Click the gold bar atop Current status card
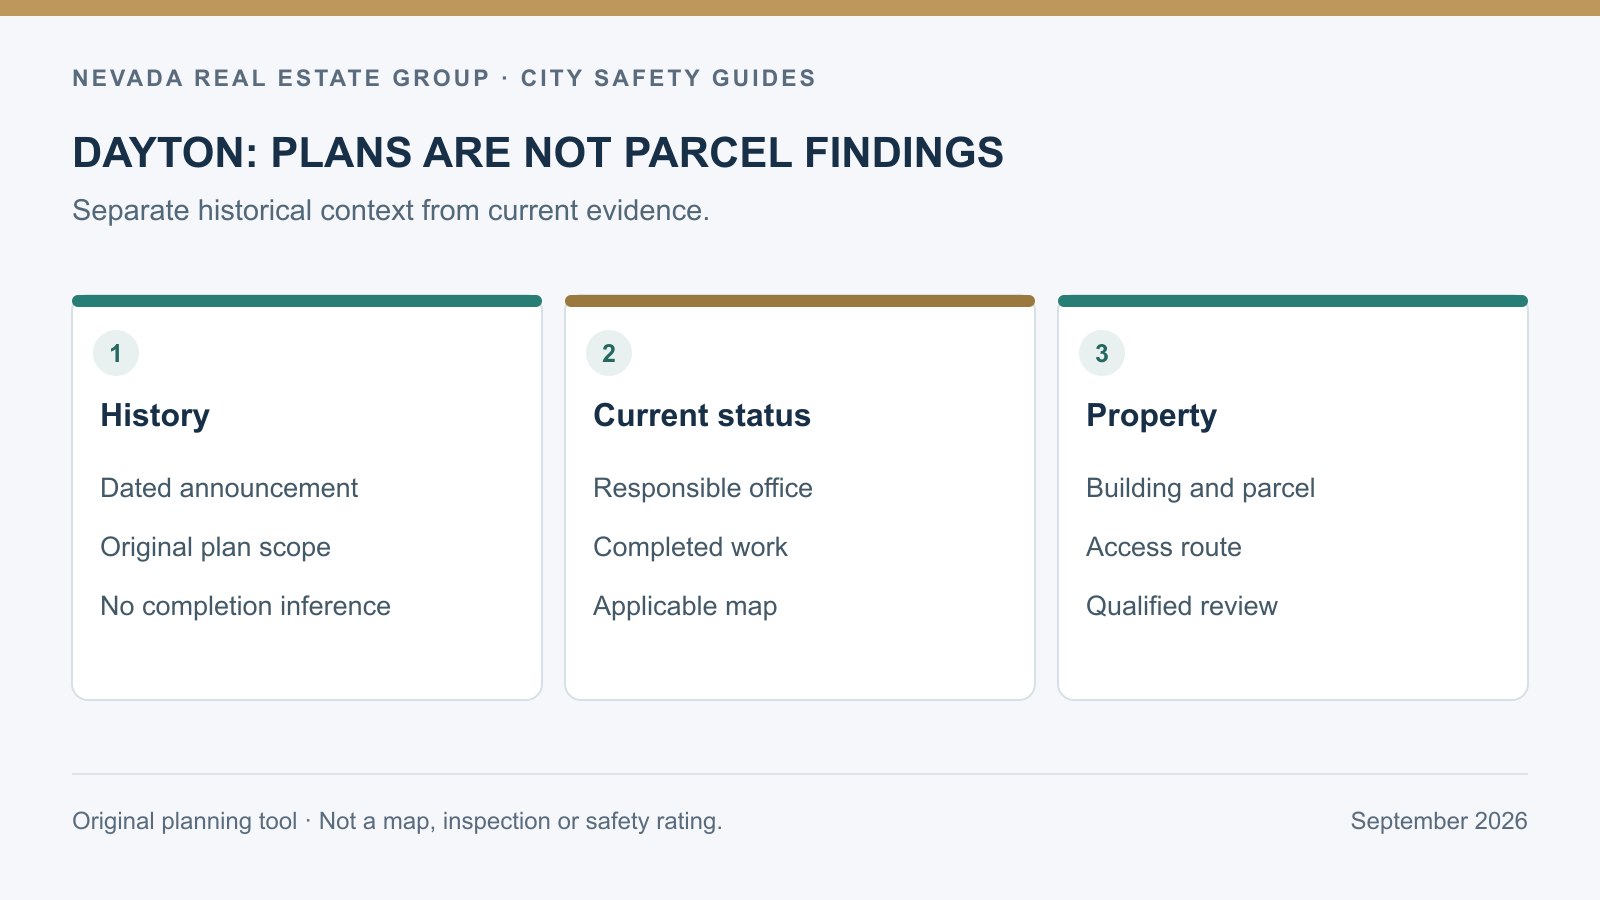The width and height of the screenshot is (1600, 900). (800, 301)
